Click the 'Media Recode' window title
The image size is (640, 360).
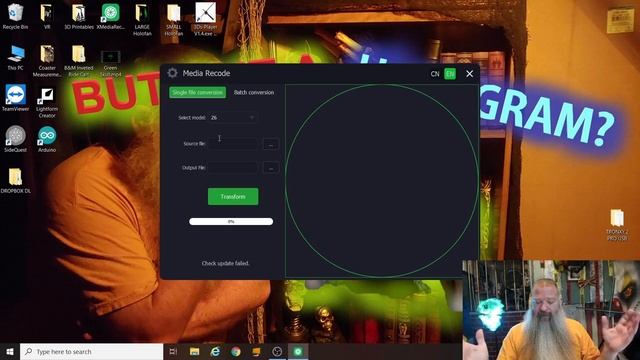(206, 73)
